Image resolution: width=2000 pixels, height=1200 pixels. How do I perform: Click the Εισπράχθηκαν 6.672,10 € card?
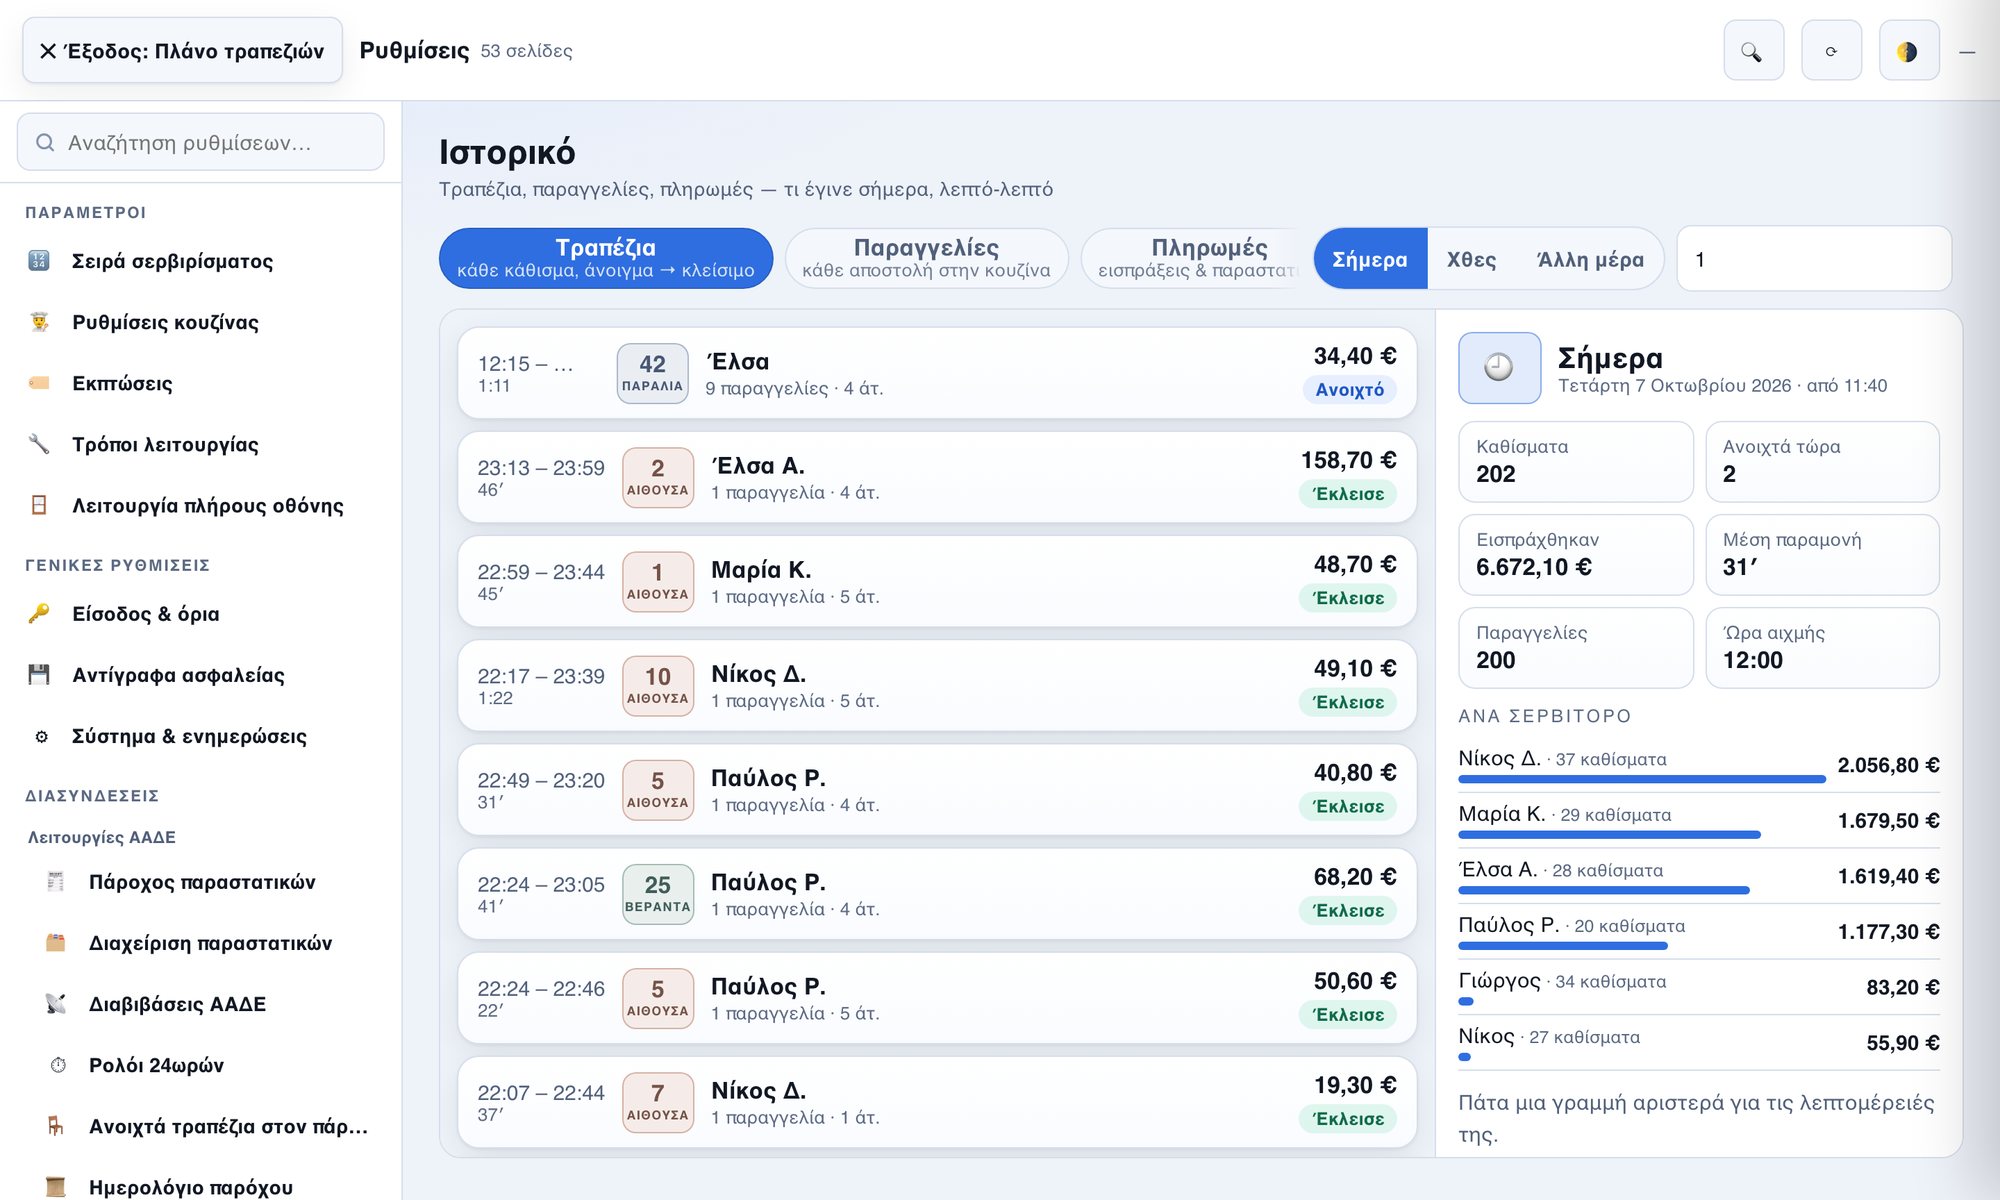1576,554
